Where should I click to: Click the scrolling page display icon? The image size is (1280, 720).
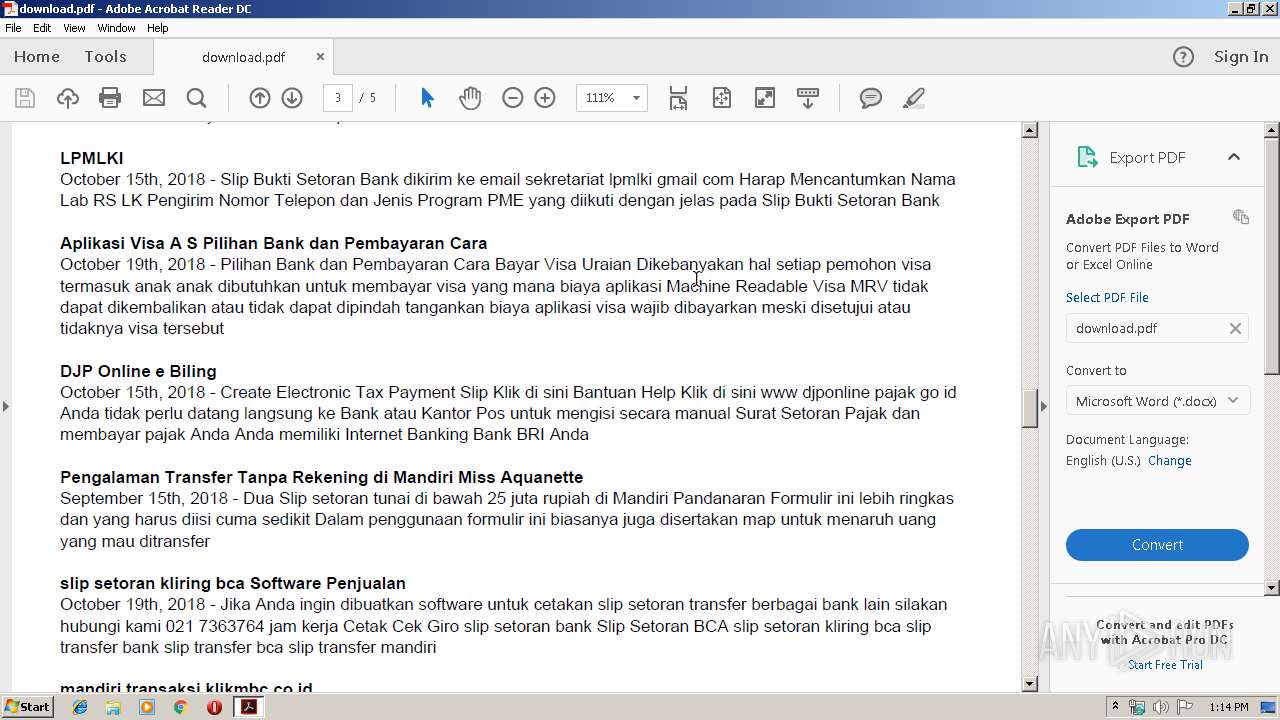678,98
